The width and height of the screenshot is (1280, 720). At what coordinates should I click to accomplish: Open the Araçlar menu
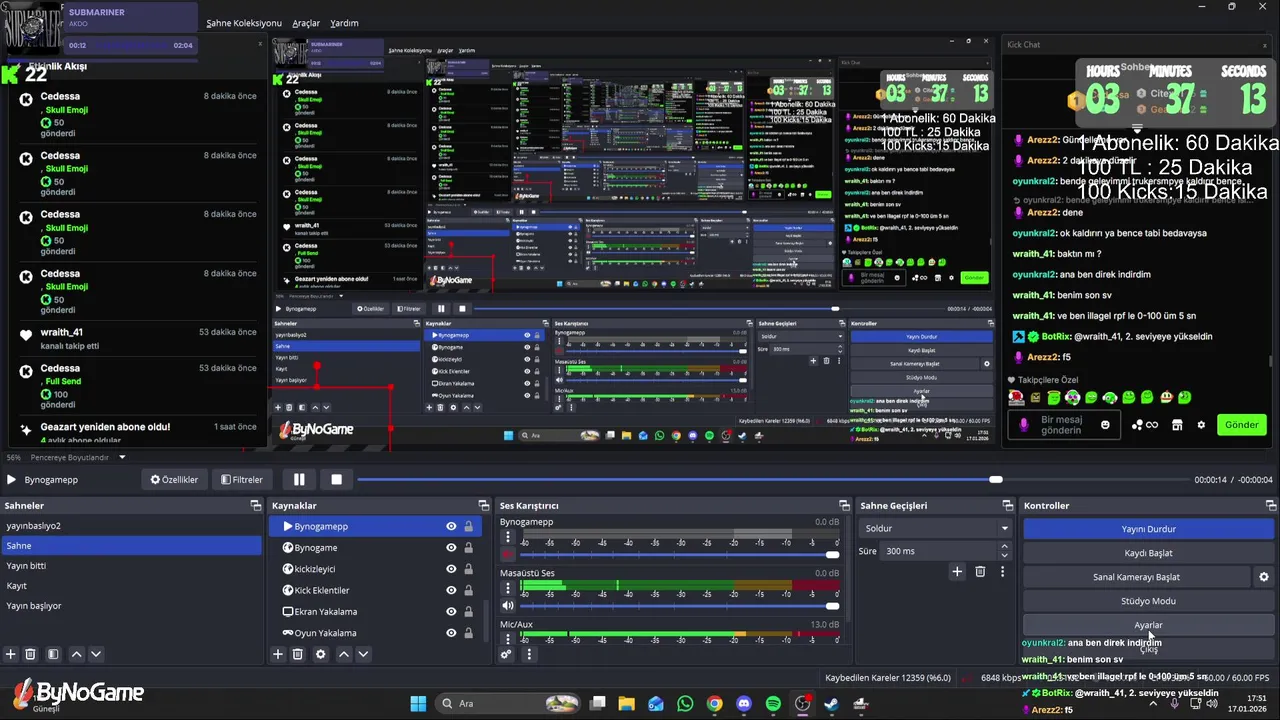(x=307, y=23)
